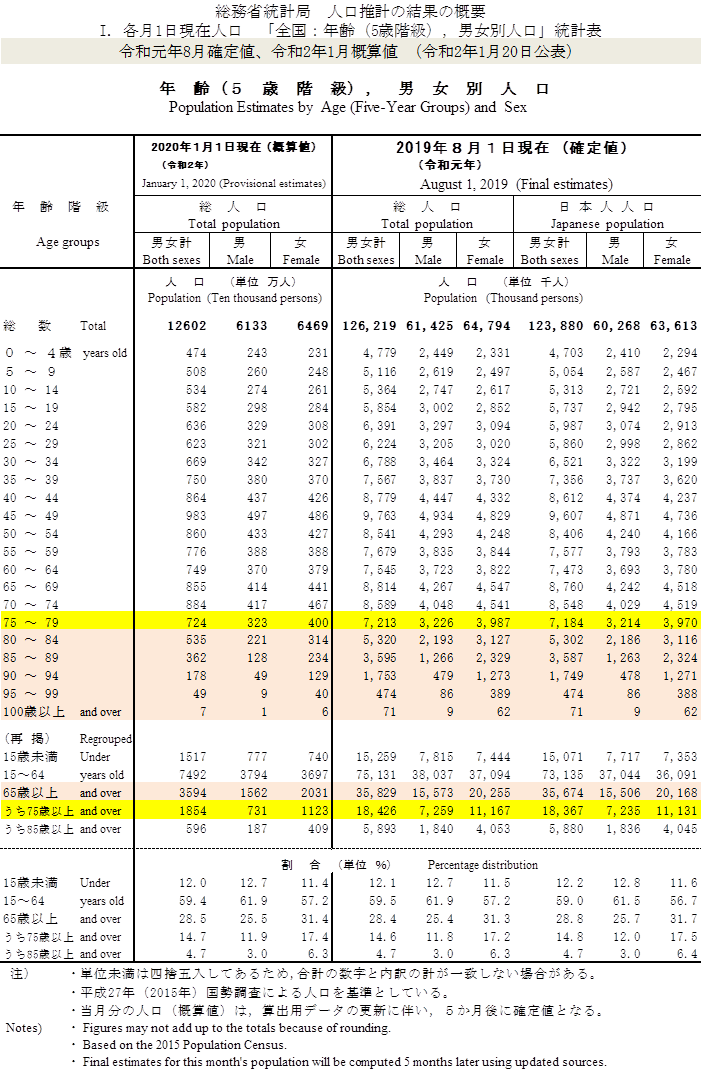Click the English subtitle Population Estimates by Age
The image size is (702, 1071).
[x=347, y=107]
